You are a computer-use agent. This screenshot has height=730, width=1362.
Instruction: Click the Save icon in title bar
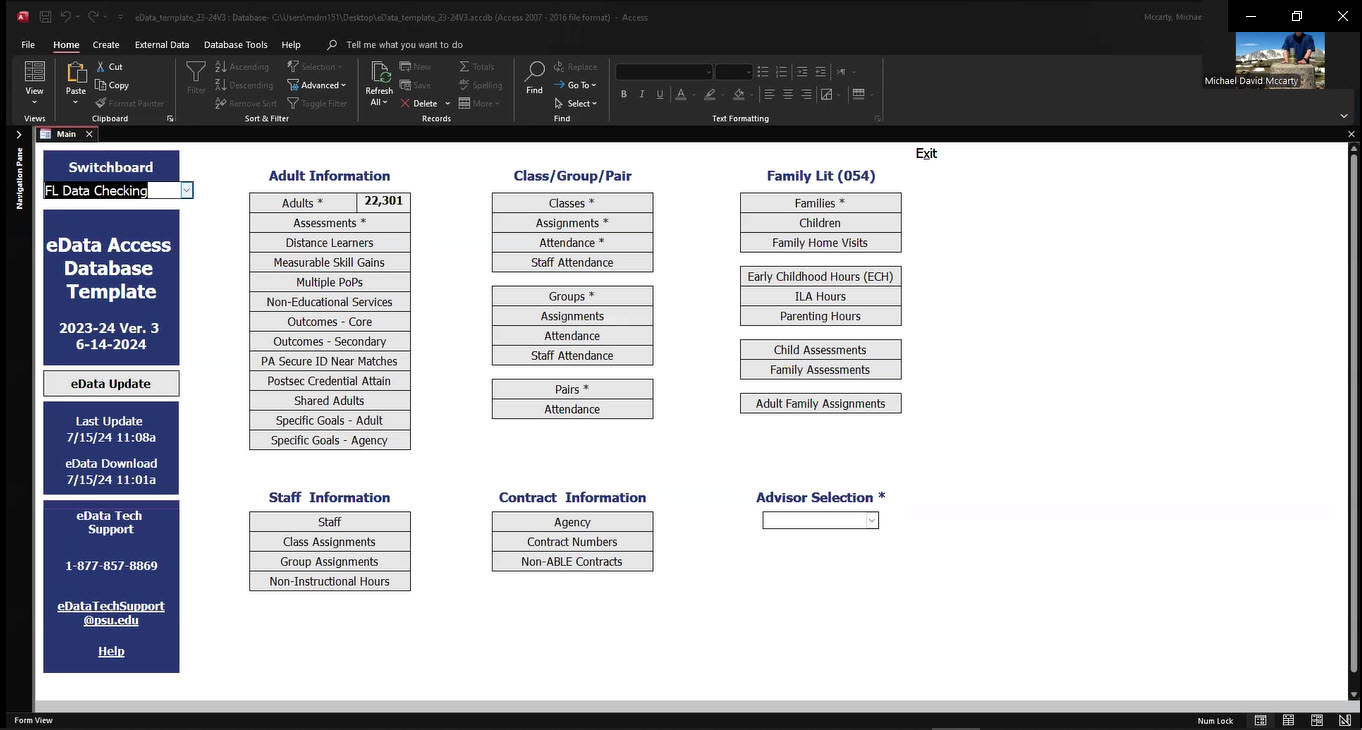coord(46,17)
